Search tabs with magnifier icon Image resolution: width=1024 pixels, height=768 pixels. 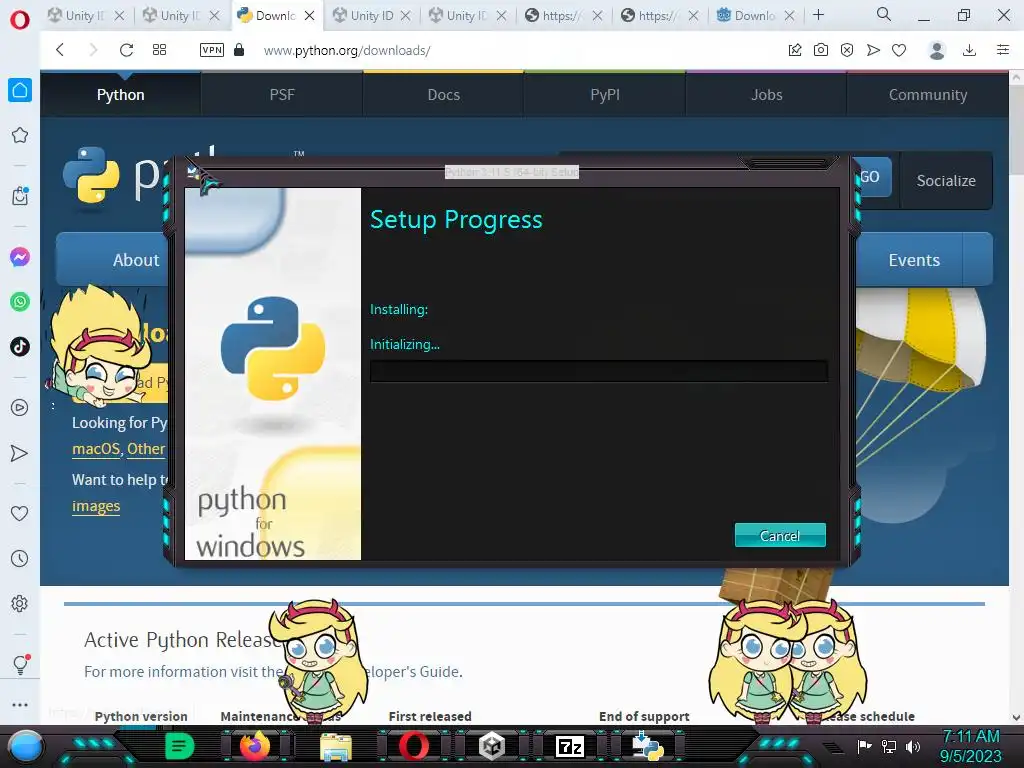tap(884, 14)
